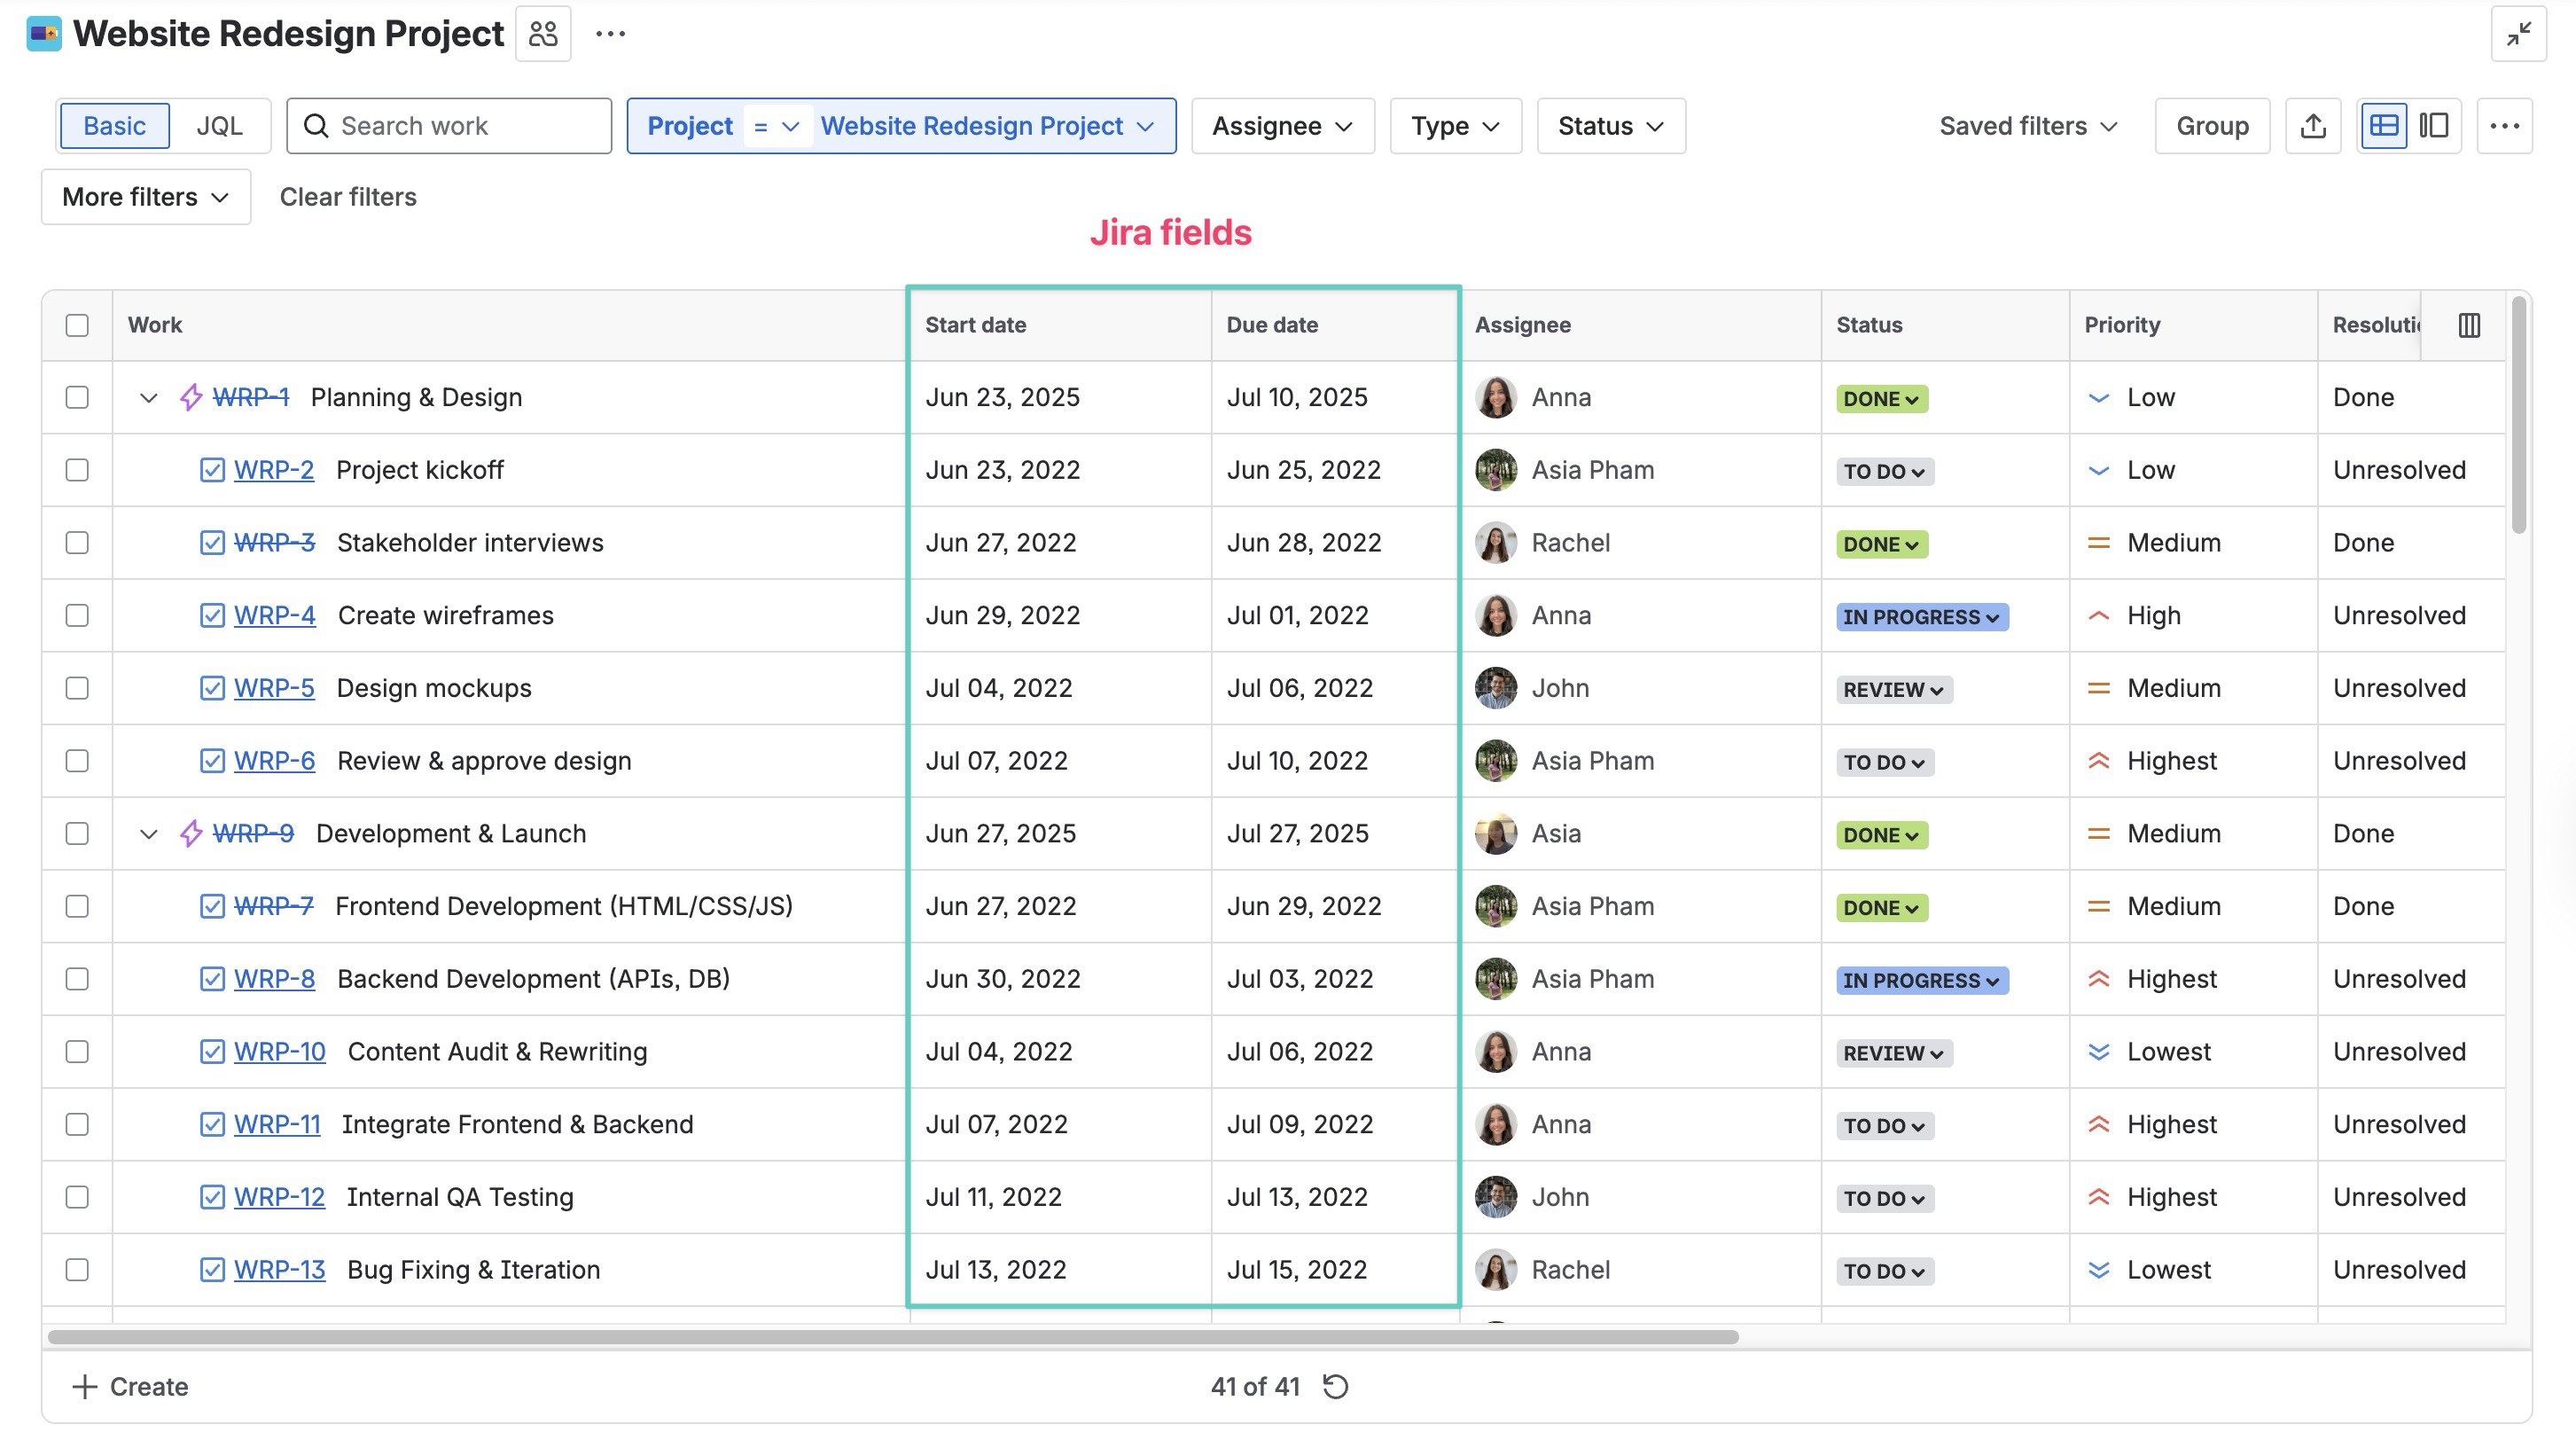Open the Assignee filter dropdown
This screenshot has width=2576, height=1440.
point(1282,125)
